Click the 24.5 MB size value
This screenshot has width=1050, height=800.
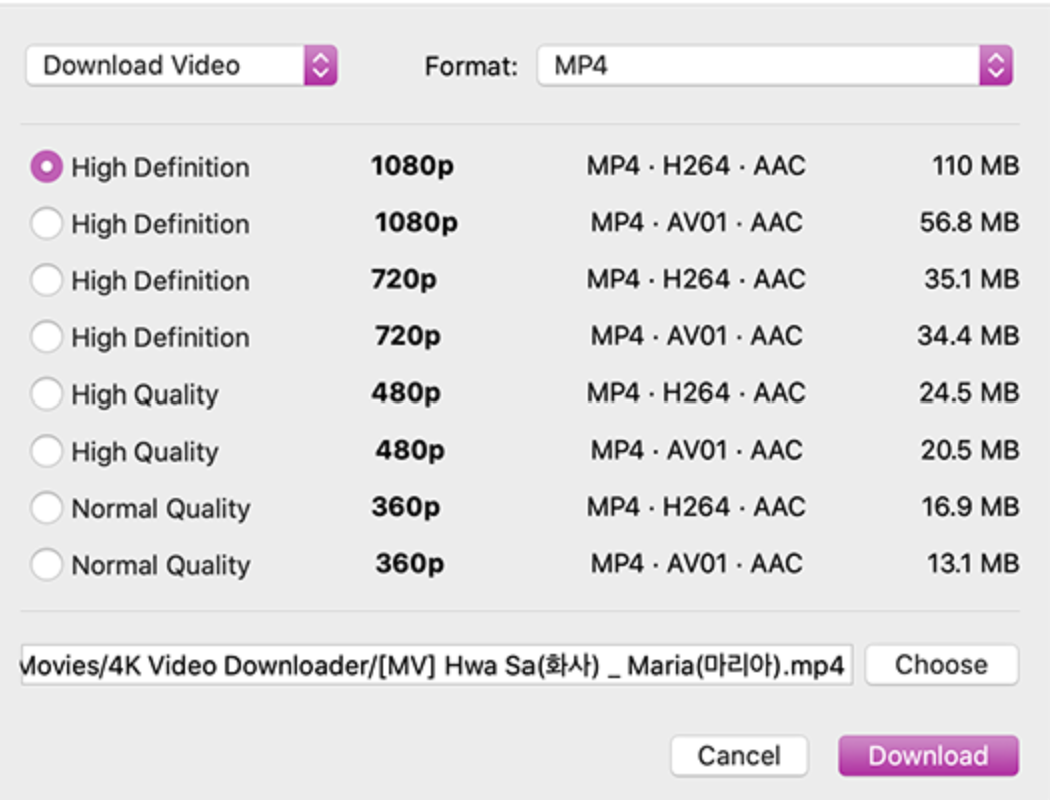969,392
